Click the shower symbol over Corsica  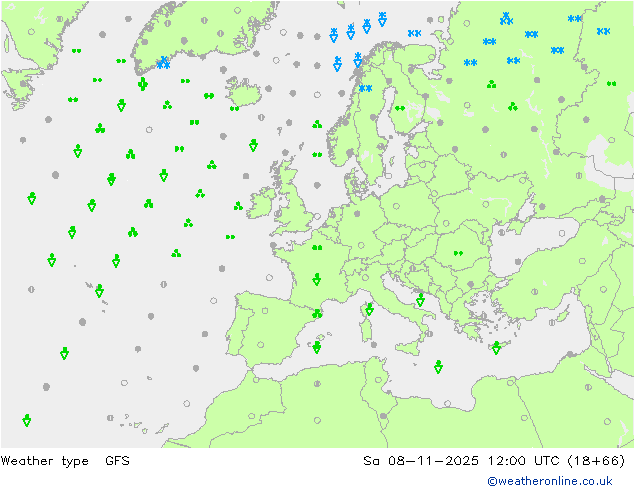(369, 309)
